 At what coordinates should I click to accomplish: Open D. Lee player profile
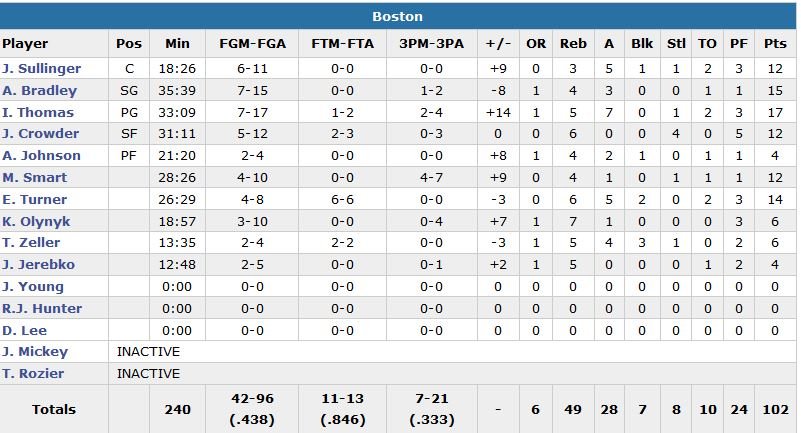tap(26, 330)
